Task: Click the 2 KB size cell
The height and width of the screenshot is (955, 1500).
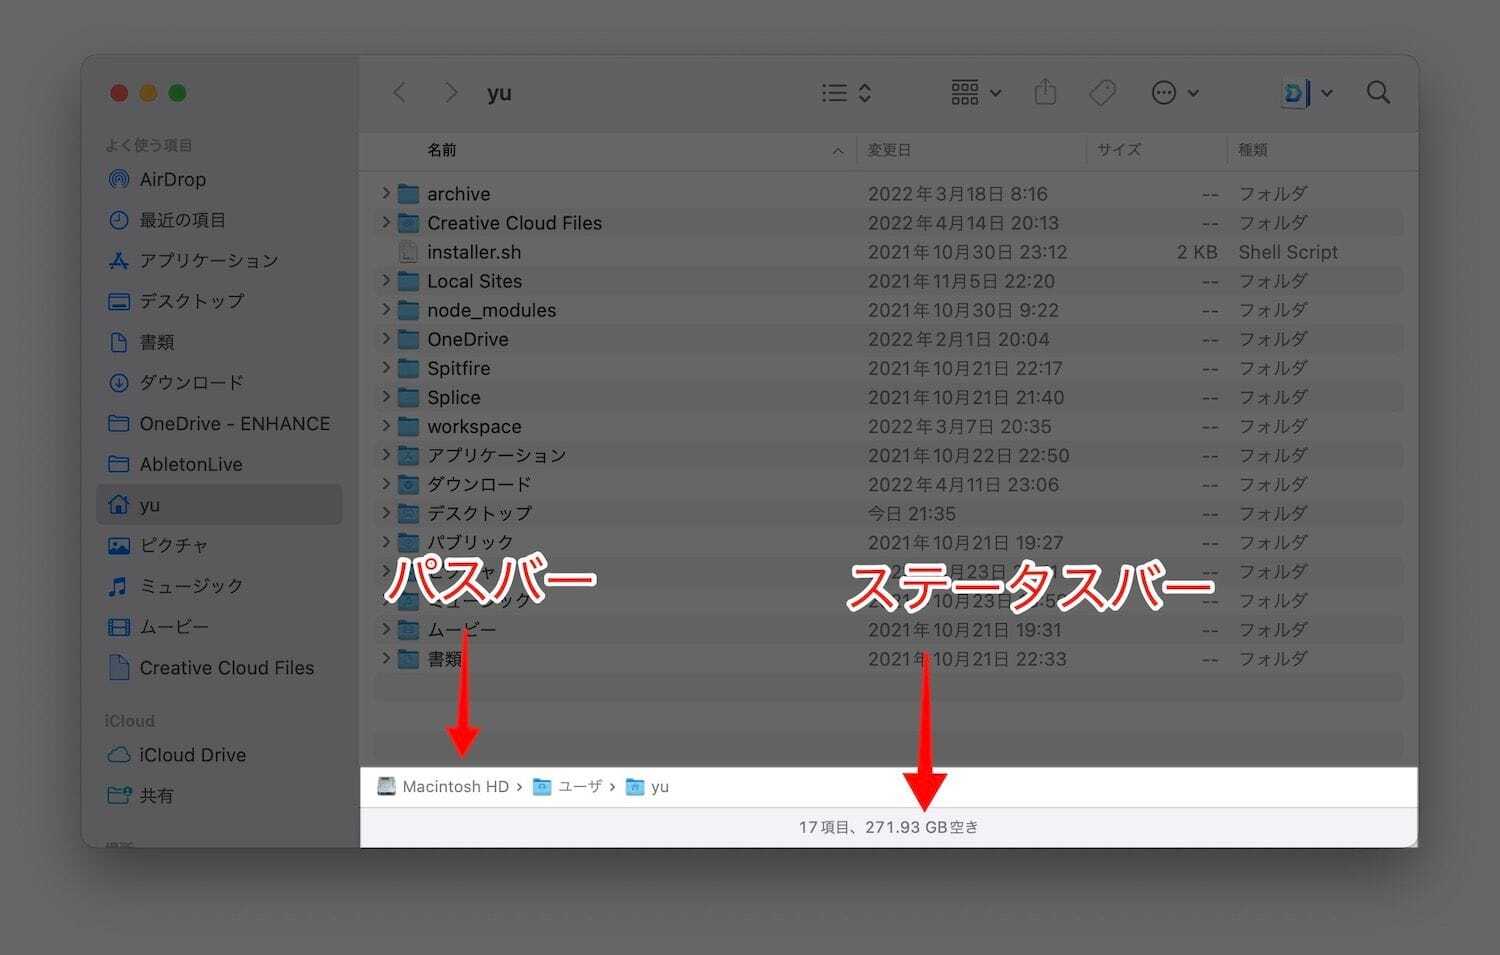Action: 1197,252
